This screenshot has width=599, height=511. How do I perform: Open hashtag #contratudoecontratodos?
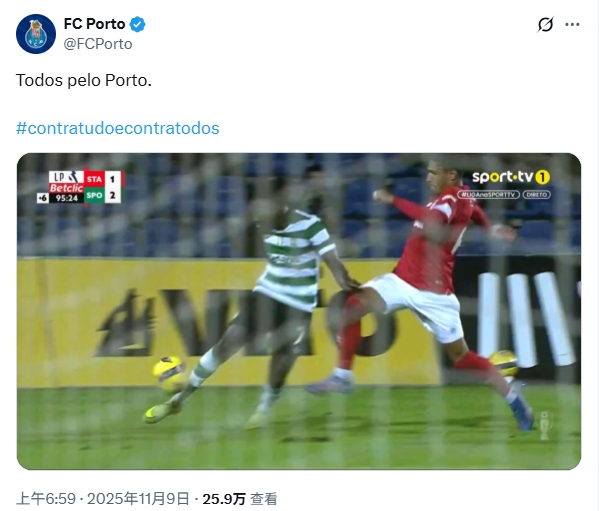(118, 128)
